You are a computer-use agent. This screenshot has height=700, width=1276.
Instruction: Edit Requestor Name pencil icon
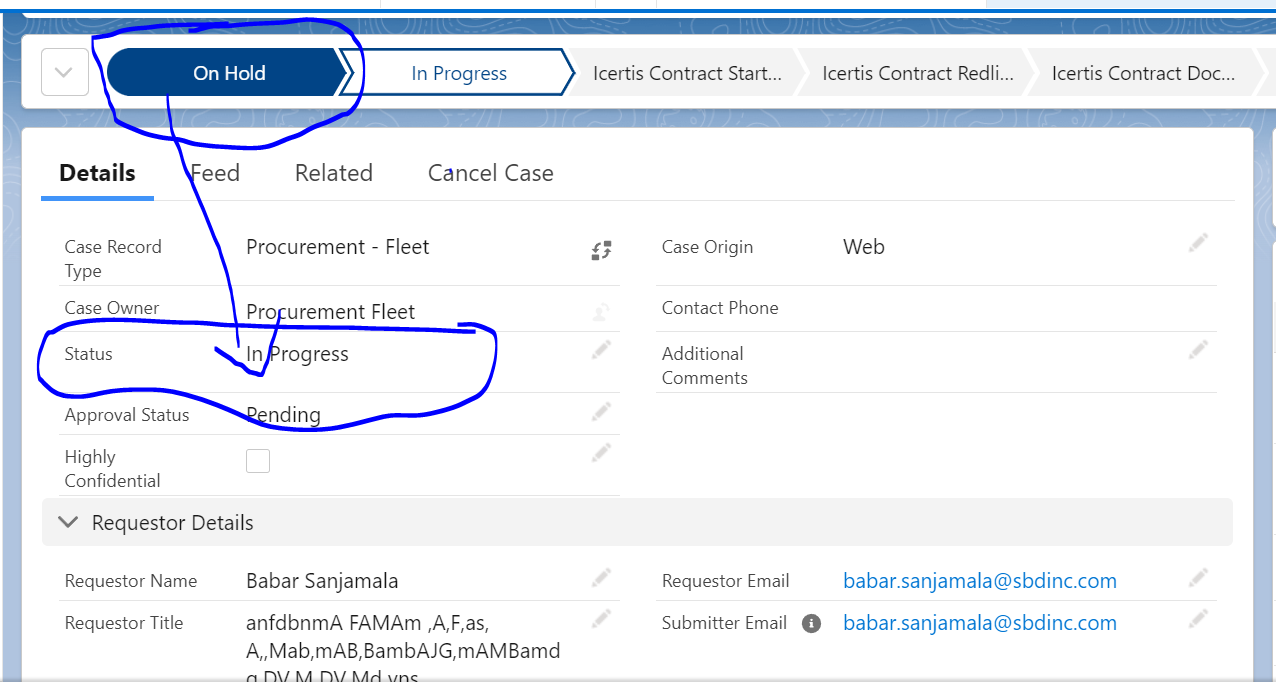click(x=601, y=577)
